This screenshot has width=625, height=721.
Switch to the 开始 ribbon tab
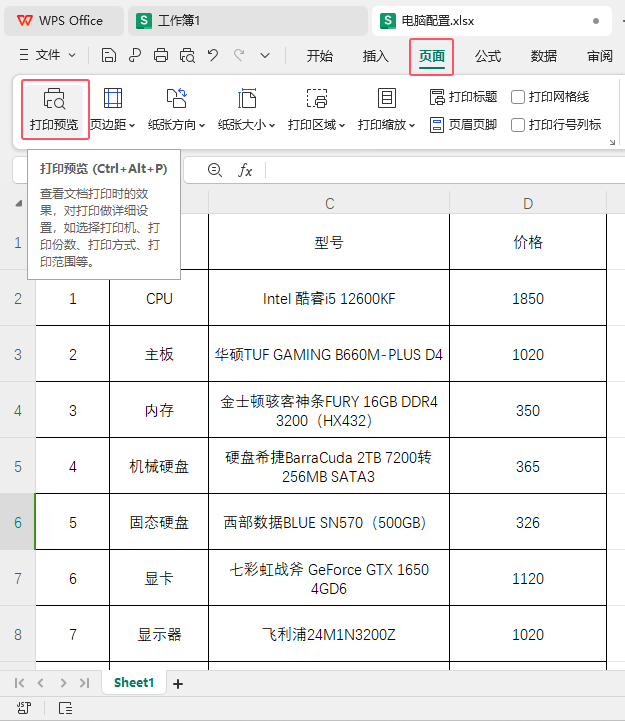click(319, 56)
